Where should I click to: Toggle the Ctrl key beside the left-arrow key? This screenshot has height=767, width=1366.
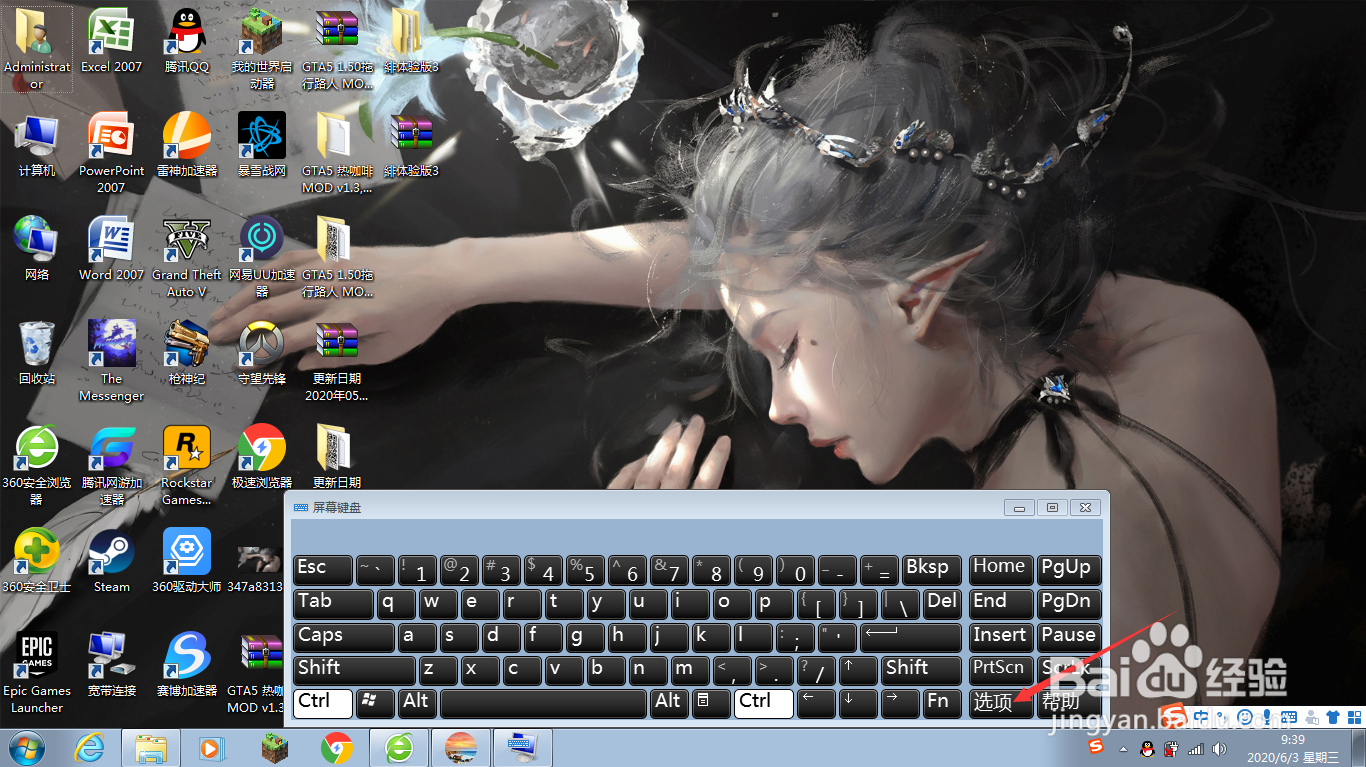(764, 703)
